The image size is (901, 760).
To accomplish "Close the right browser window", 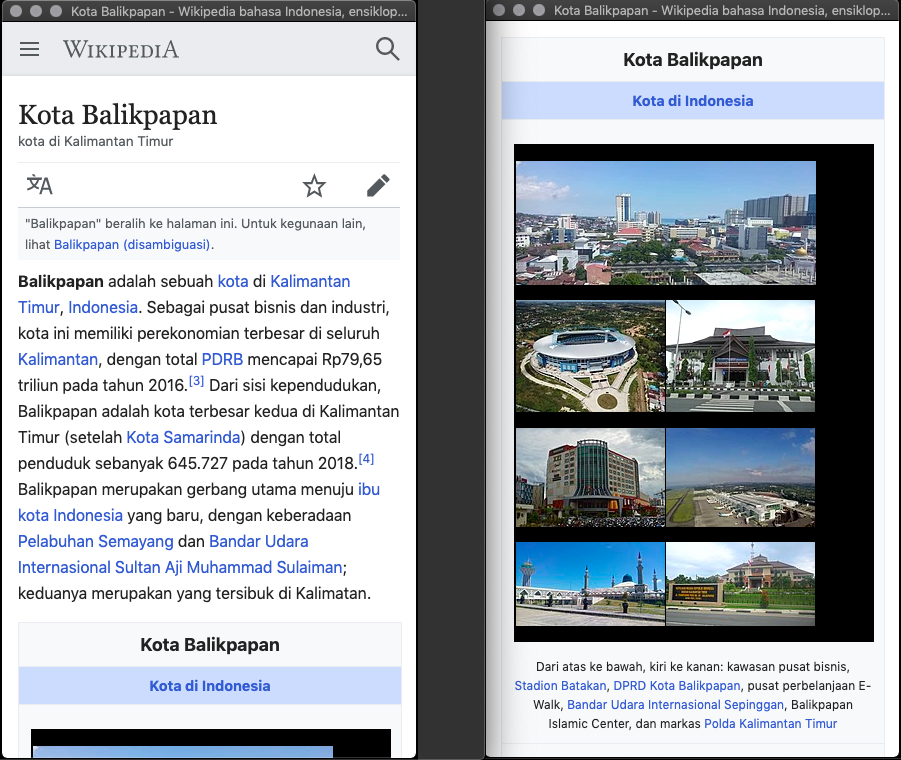I will click(x=499, y=10).
